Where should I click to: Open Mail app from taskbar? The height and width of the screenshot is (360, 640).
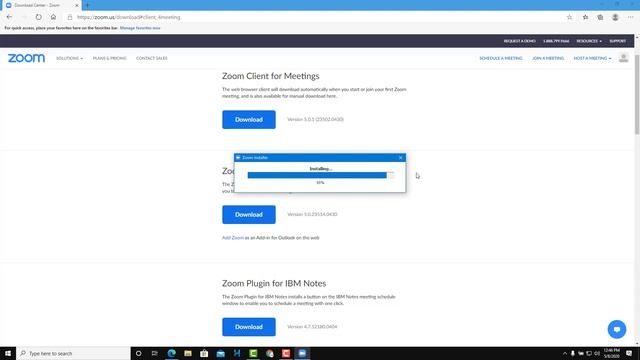(x=220, y=353)
